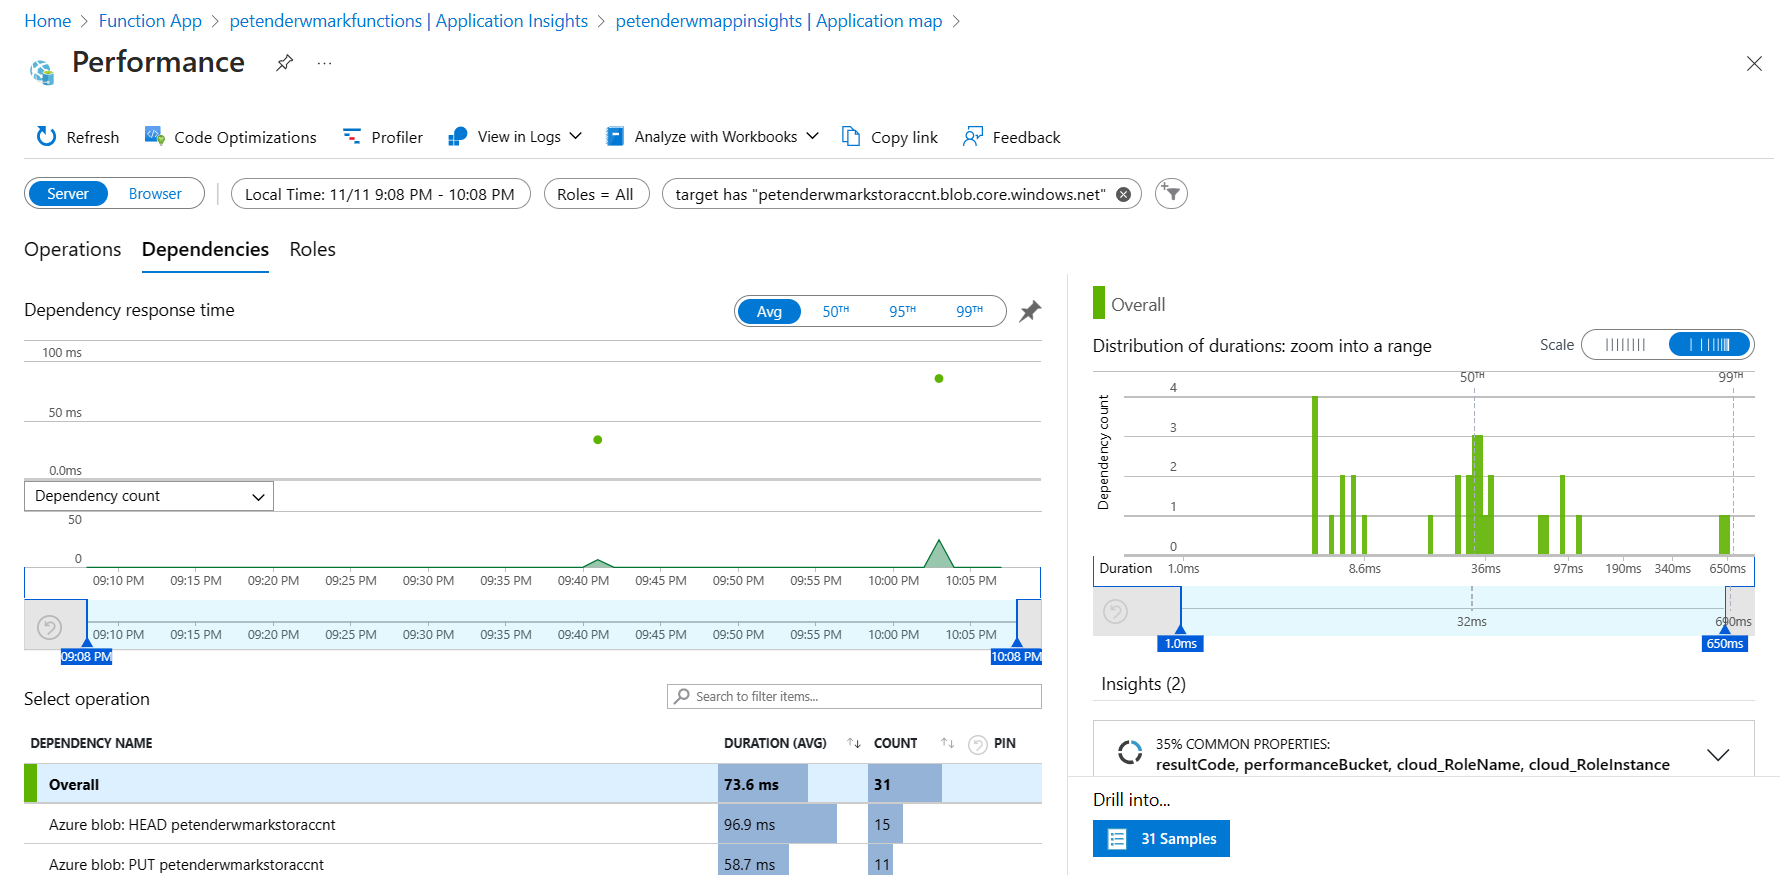Open petenderwmarkfunctions Application Insights breadcrumb
The height and width of the screenshot is (875, 1780).
tap(409, 21)
